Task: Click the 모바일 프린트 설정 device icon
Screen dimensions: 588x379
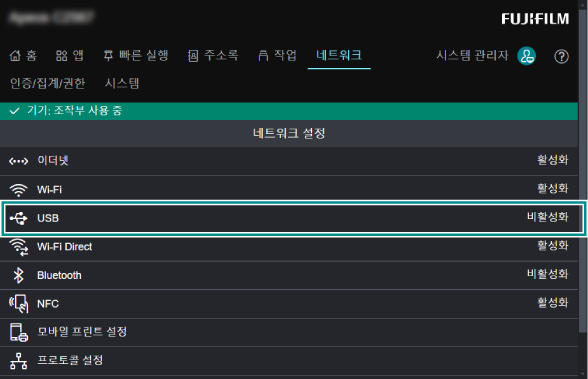Action: (x=18, y=332)
